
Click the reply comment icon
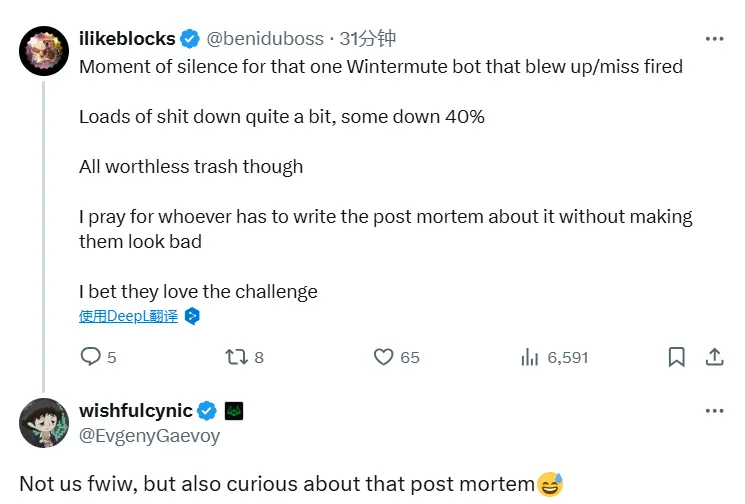coord(91,357)
